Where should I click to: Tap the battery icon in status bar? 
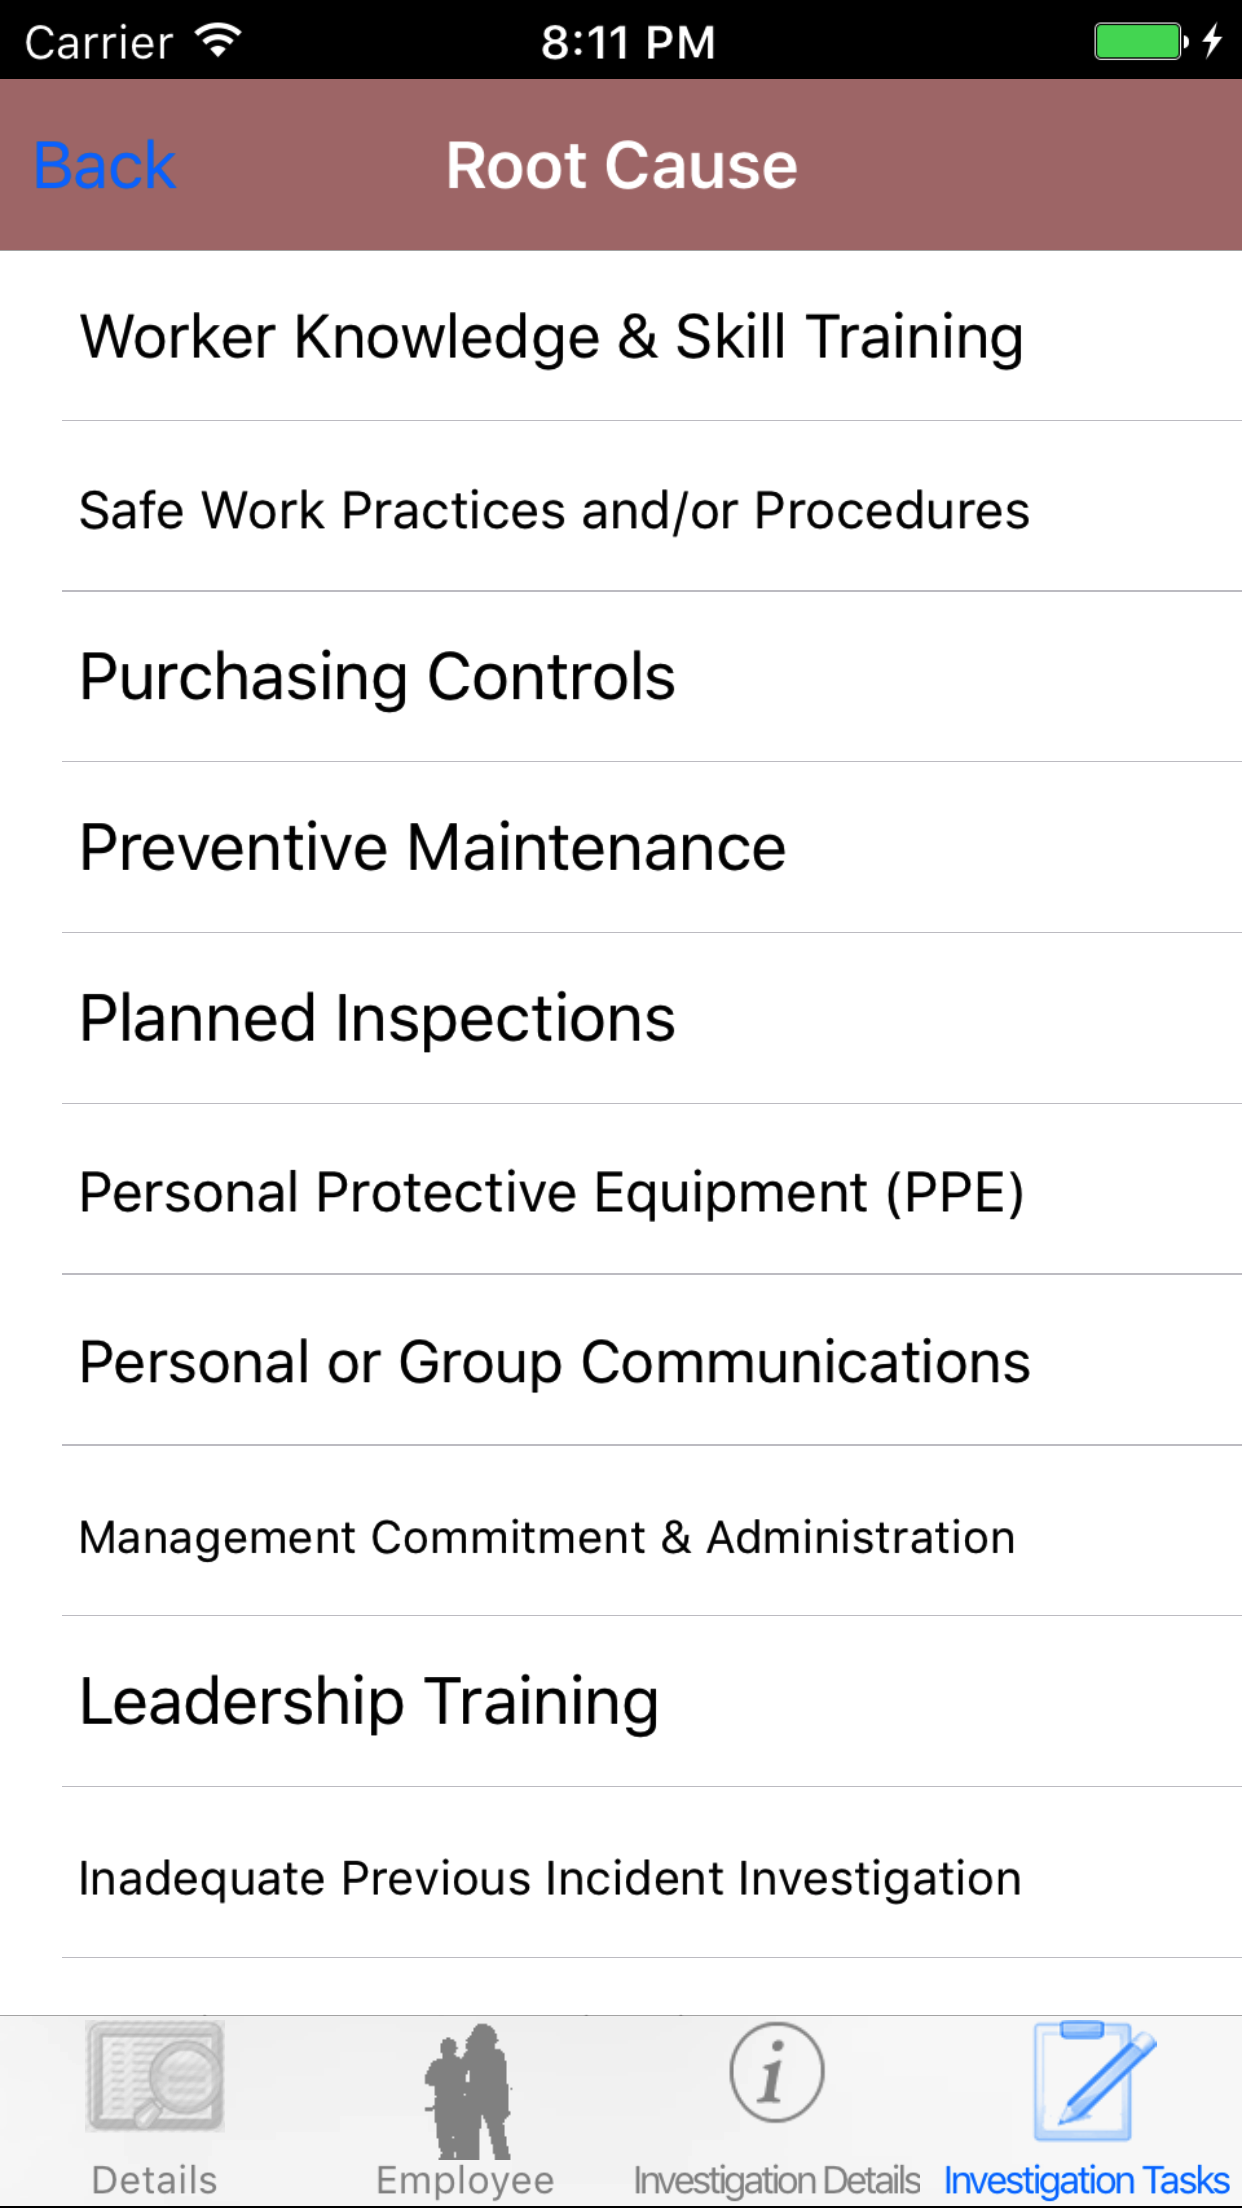(1140, 42)
